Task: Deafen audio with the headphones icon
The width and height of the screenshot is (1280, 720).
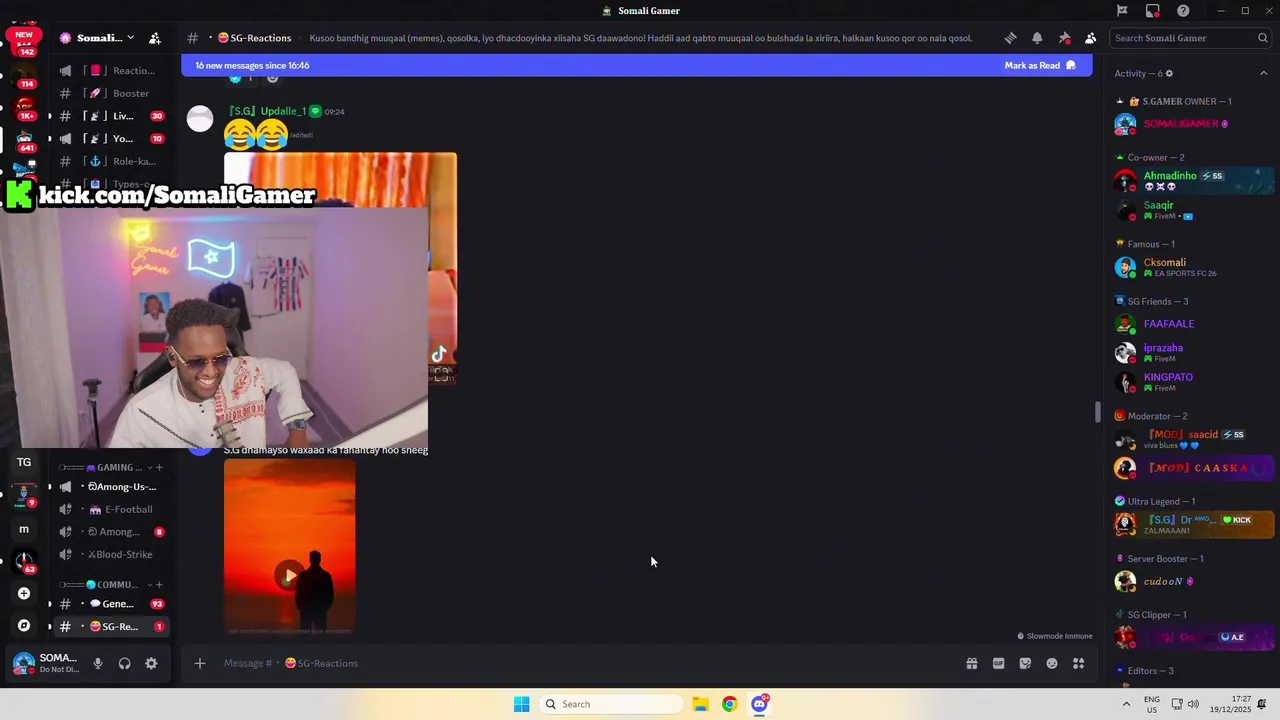Action: 124,663
